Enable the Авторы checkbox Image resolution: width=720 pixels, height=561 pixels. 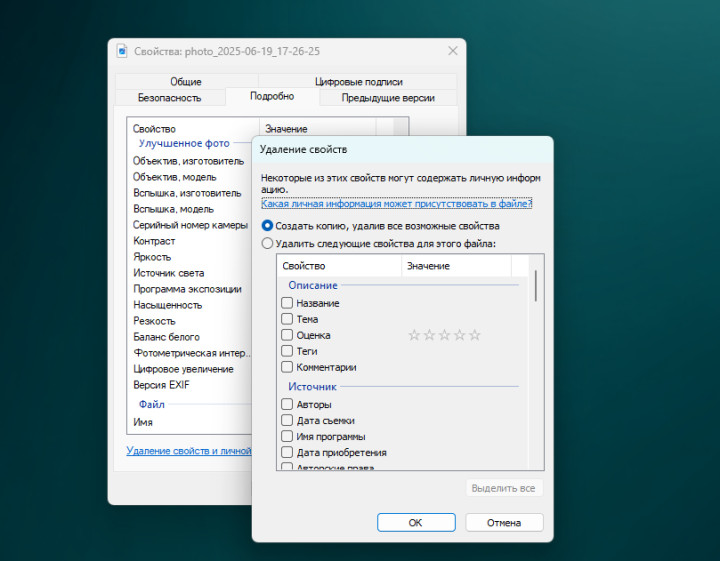coord(287,405)
